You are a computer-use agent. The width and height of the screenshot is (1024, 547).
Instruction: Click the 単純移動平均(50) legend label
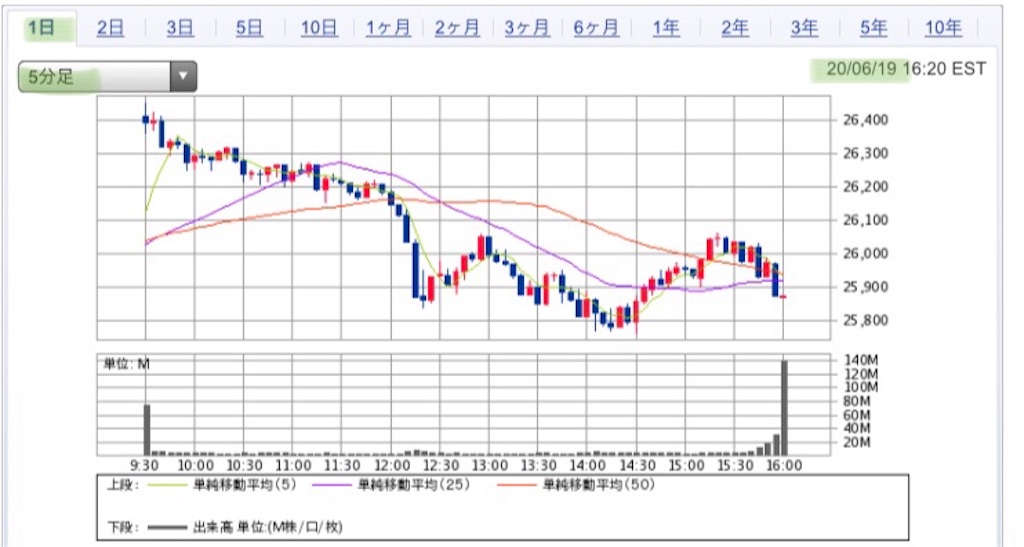click(599, 485)
